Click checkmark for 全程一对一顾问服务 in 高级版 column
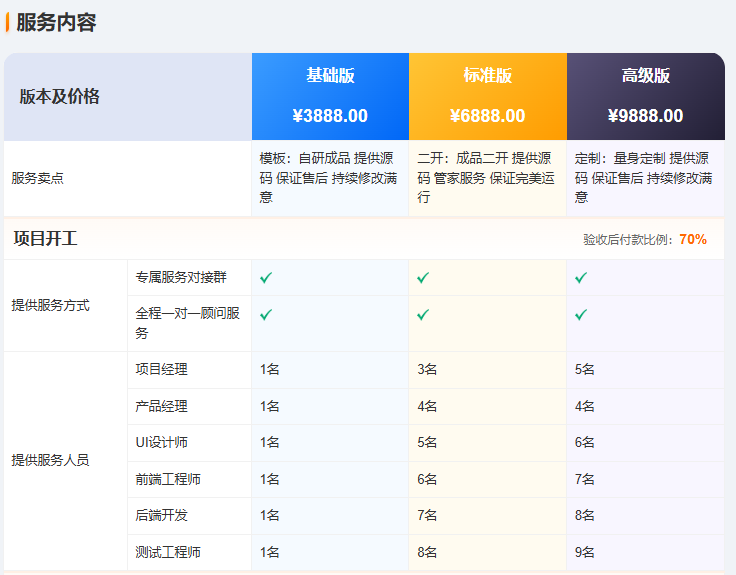Image resolution: width=736 pixels, height=575 pixels. coord(581,314)
